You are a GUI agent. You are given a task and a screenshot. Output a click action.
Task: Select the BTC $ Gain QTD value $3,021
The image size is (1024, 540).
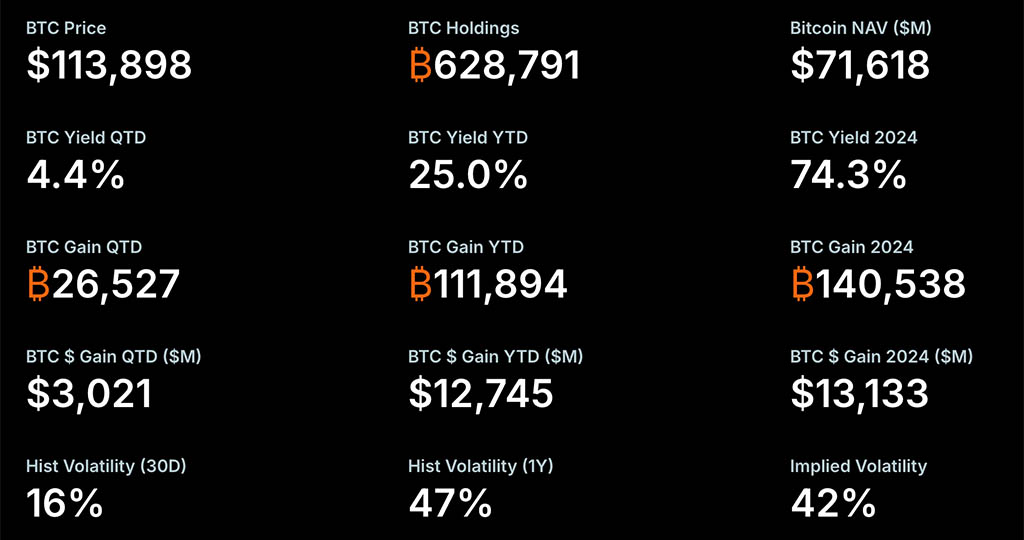89,394
